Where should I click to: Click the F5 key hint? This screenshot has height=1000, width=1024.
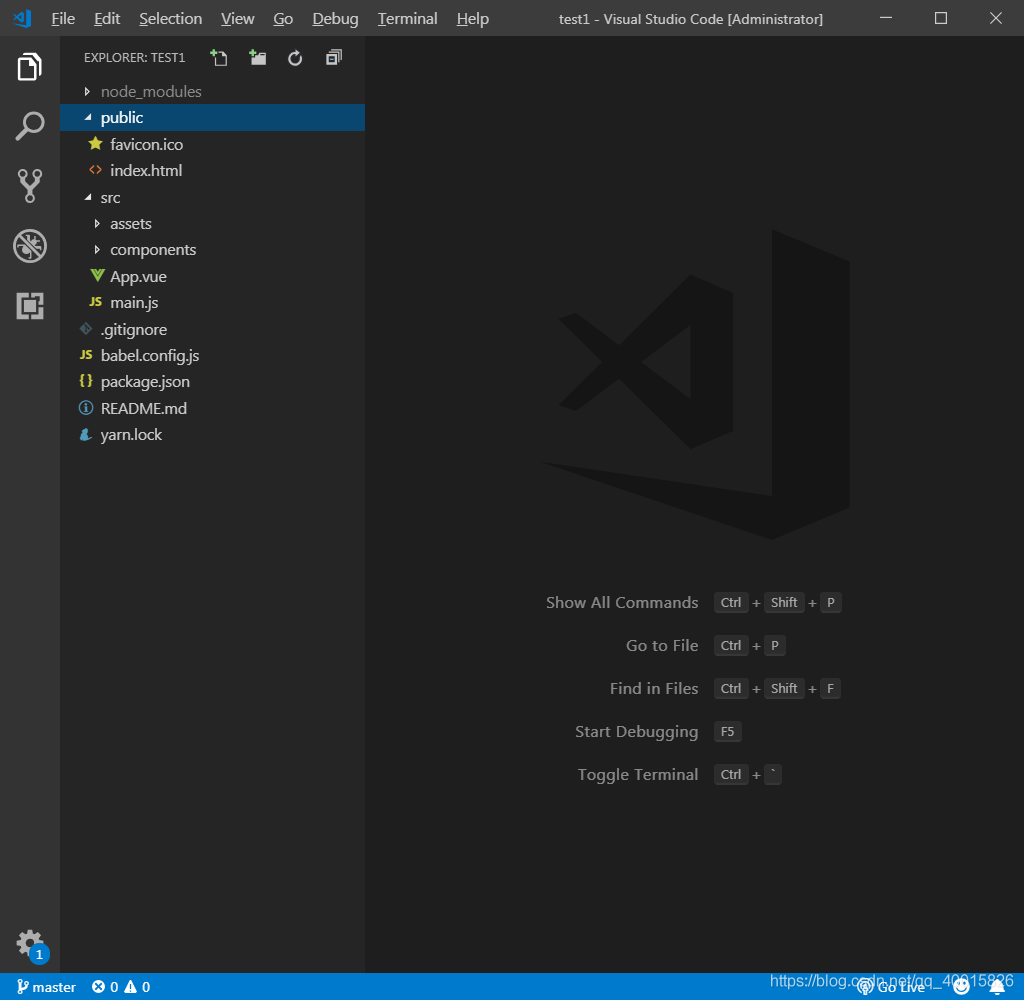[728, 732]
